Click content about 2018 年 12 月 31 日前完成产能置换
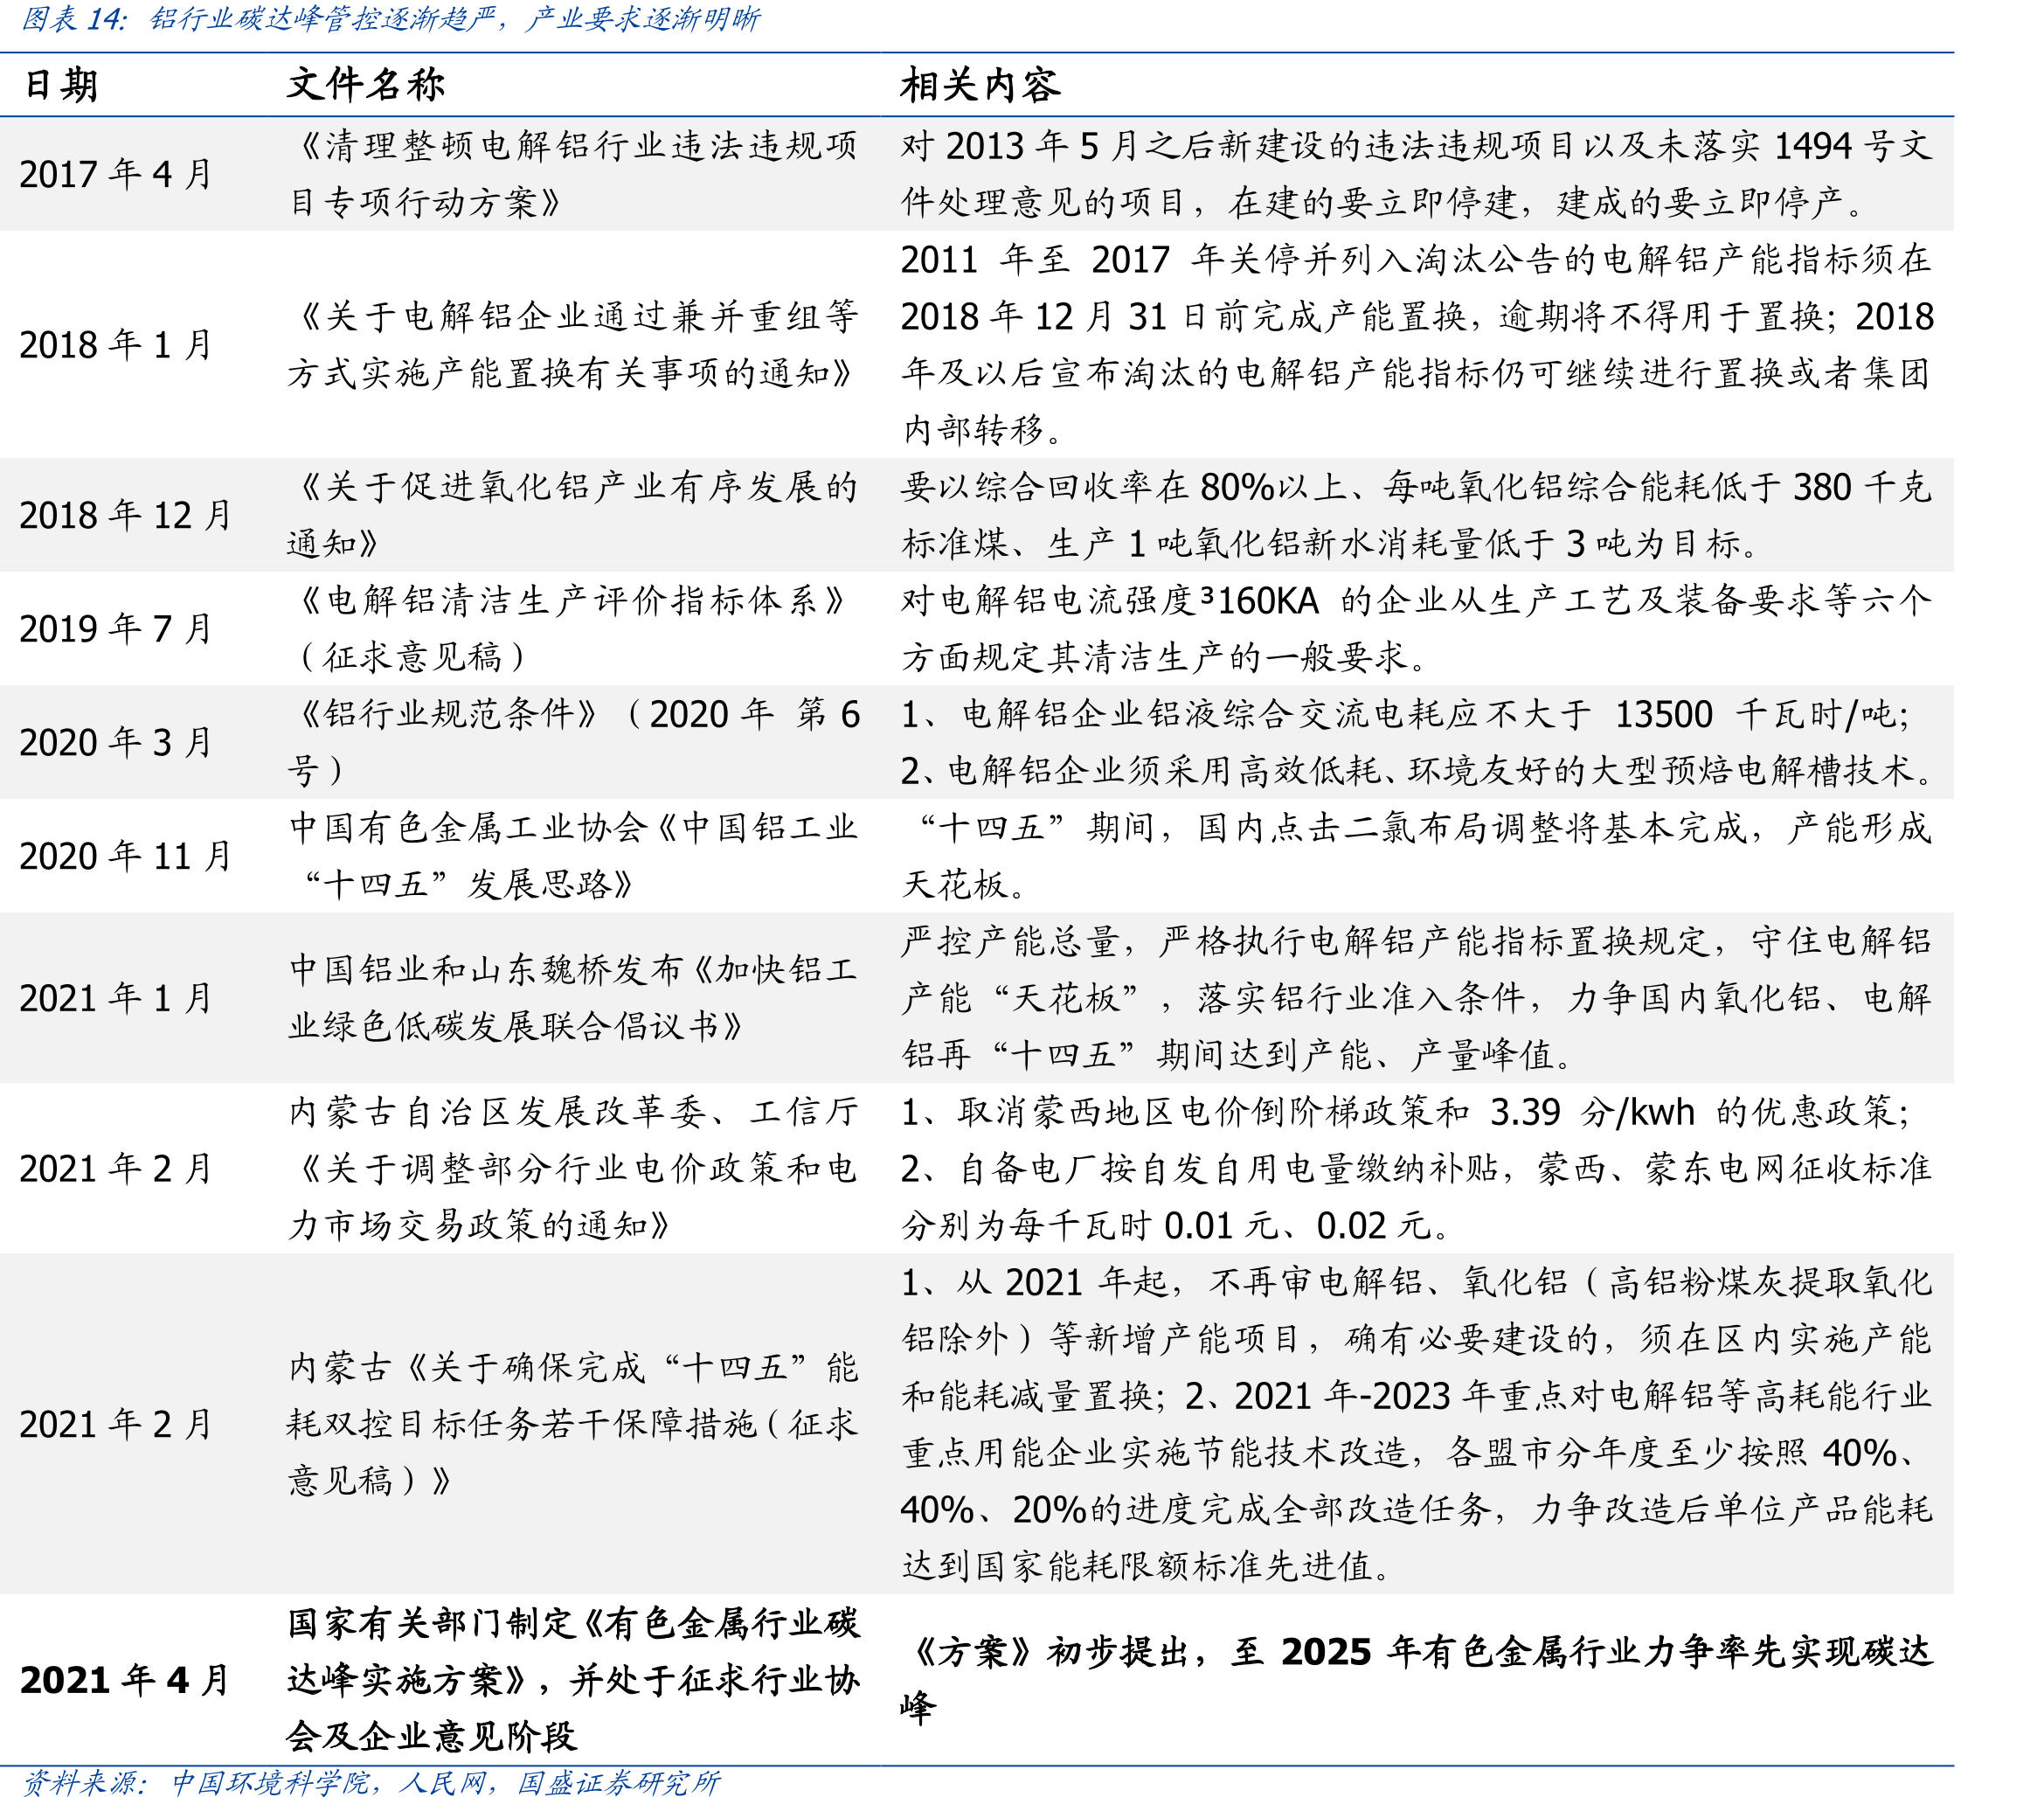 pyautogui.click(x=1416, y=345)
